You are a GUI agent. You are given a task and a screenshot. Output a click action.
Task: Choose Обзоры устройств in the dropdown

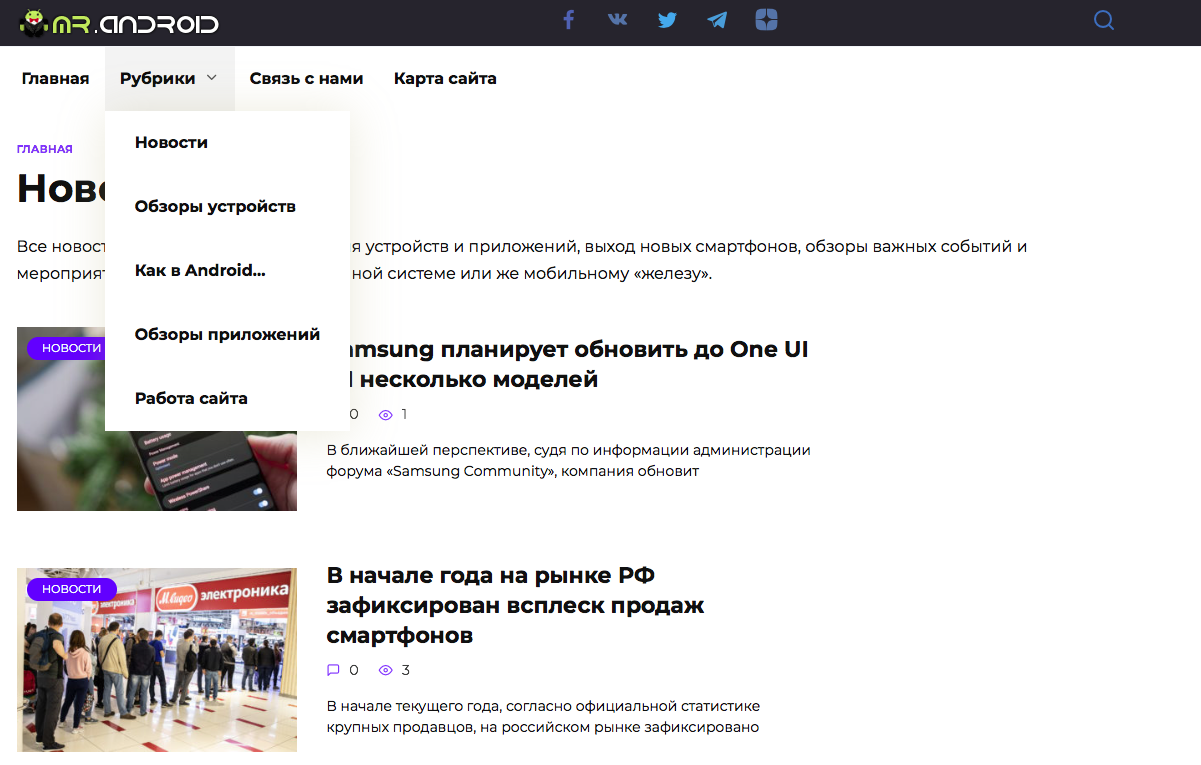point(215,206)
